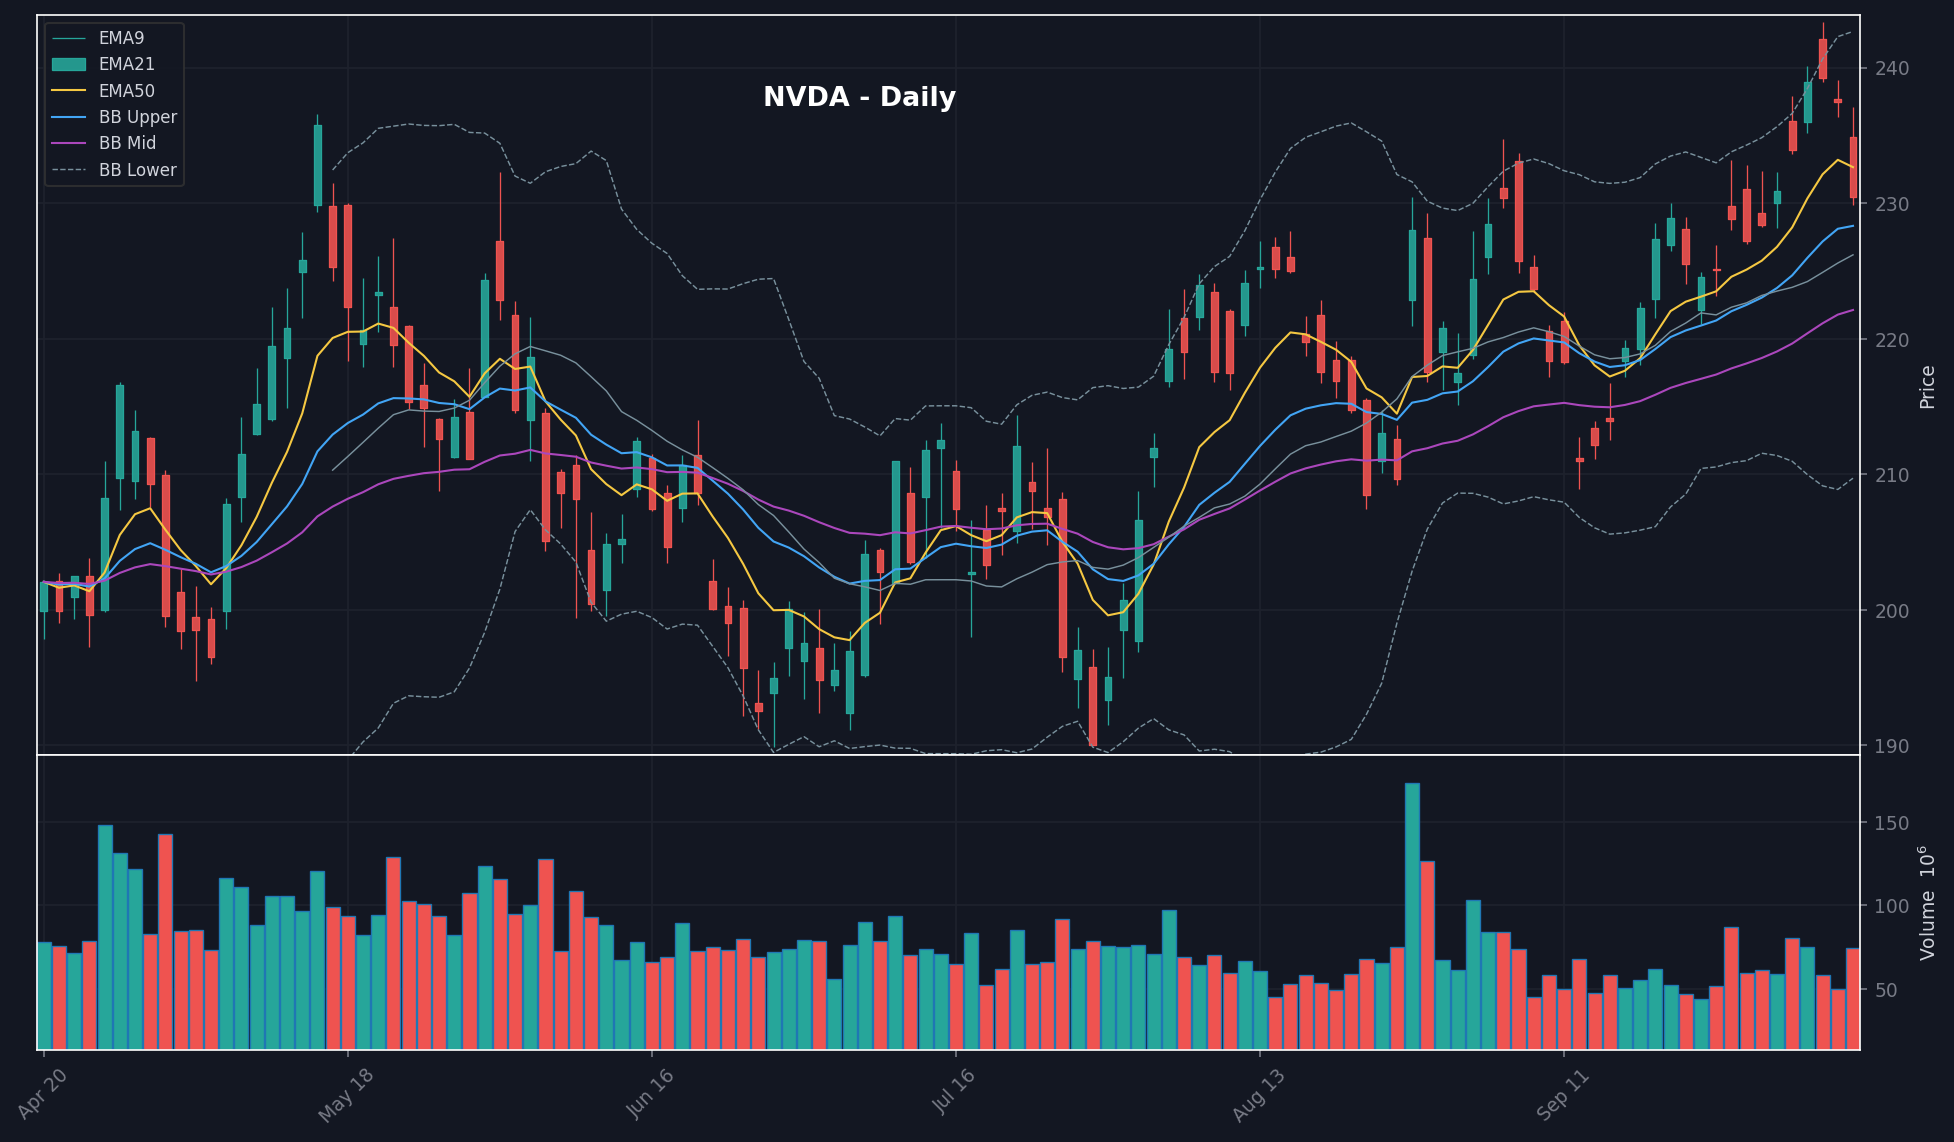The height and width of the screenshot is (1142, 1954).
Task: Click the EMA21 legend label
Action: pos(126,64)
